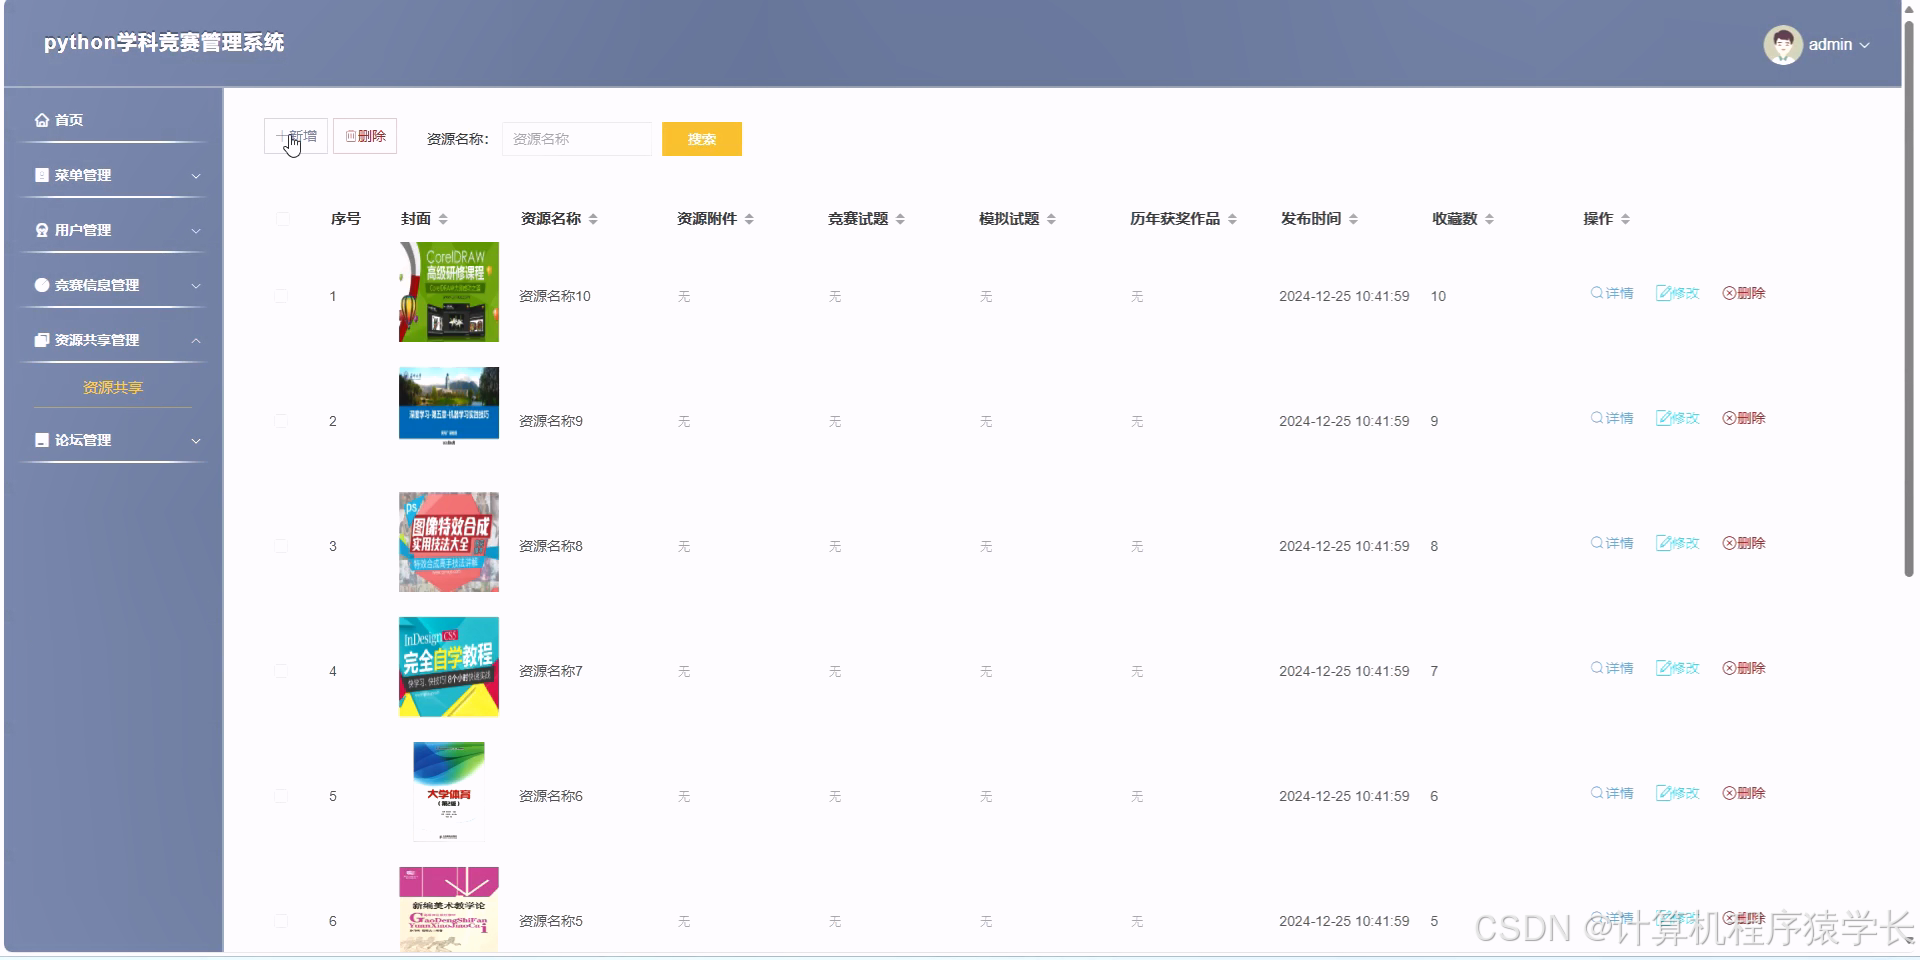The width and height of the screenshot is (1920, 960).
Task: Click the chevron beside 用户管理
Action: [x=196, y=231]
